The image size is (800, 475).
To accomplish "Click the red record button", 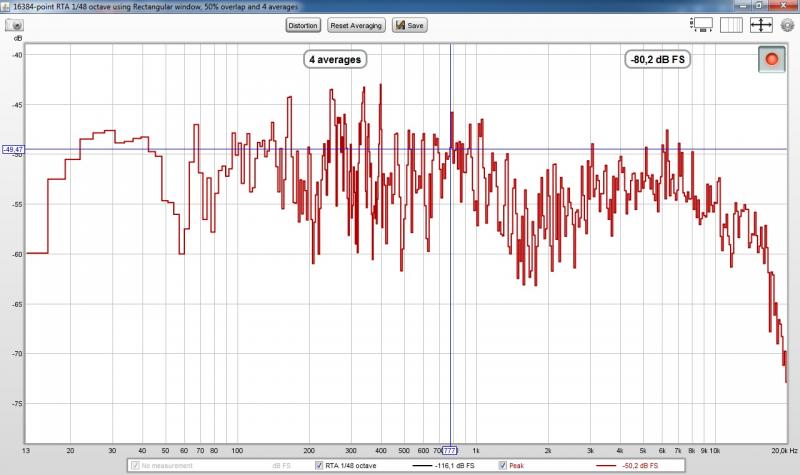I will tap(770, 60).
